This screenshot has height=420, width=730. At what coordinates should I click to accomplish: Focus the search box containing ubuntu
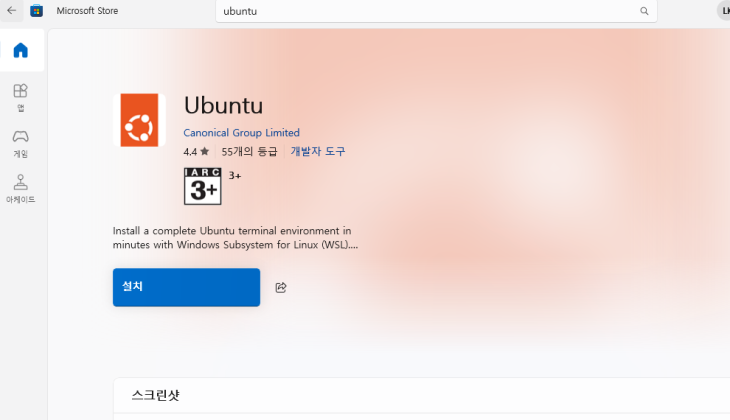(x=436, y=11)
